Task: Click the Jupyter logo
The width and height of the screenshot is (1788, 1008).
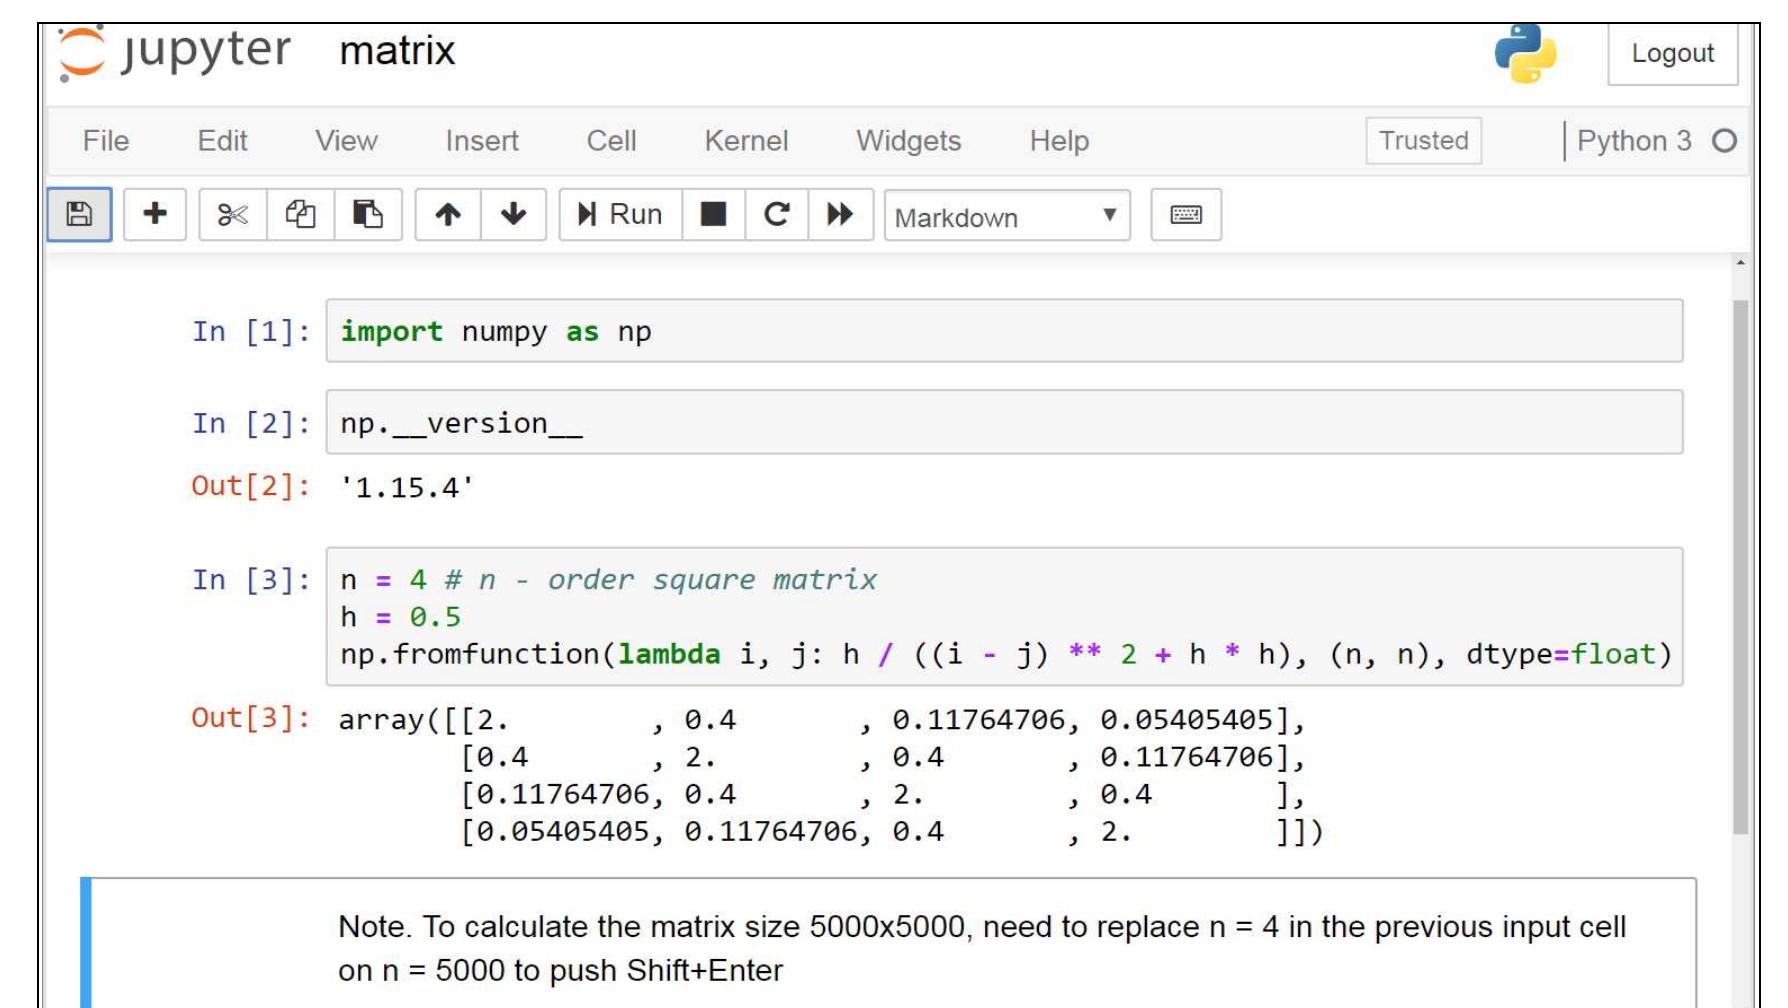Action: [175, 52]
